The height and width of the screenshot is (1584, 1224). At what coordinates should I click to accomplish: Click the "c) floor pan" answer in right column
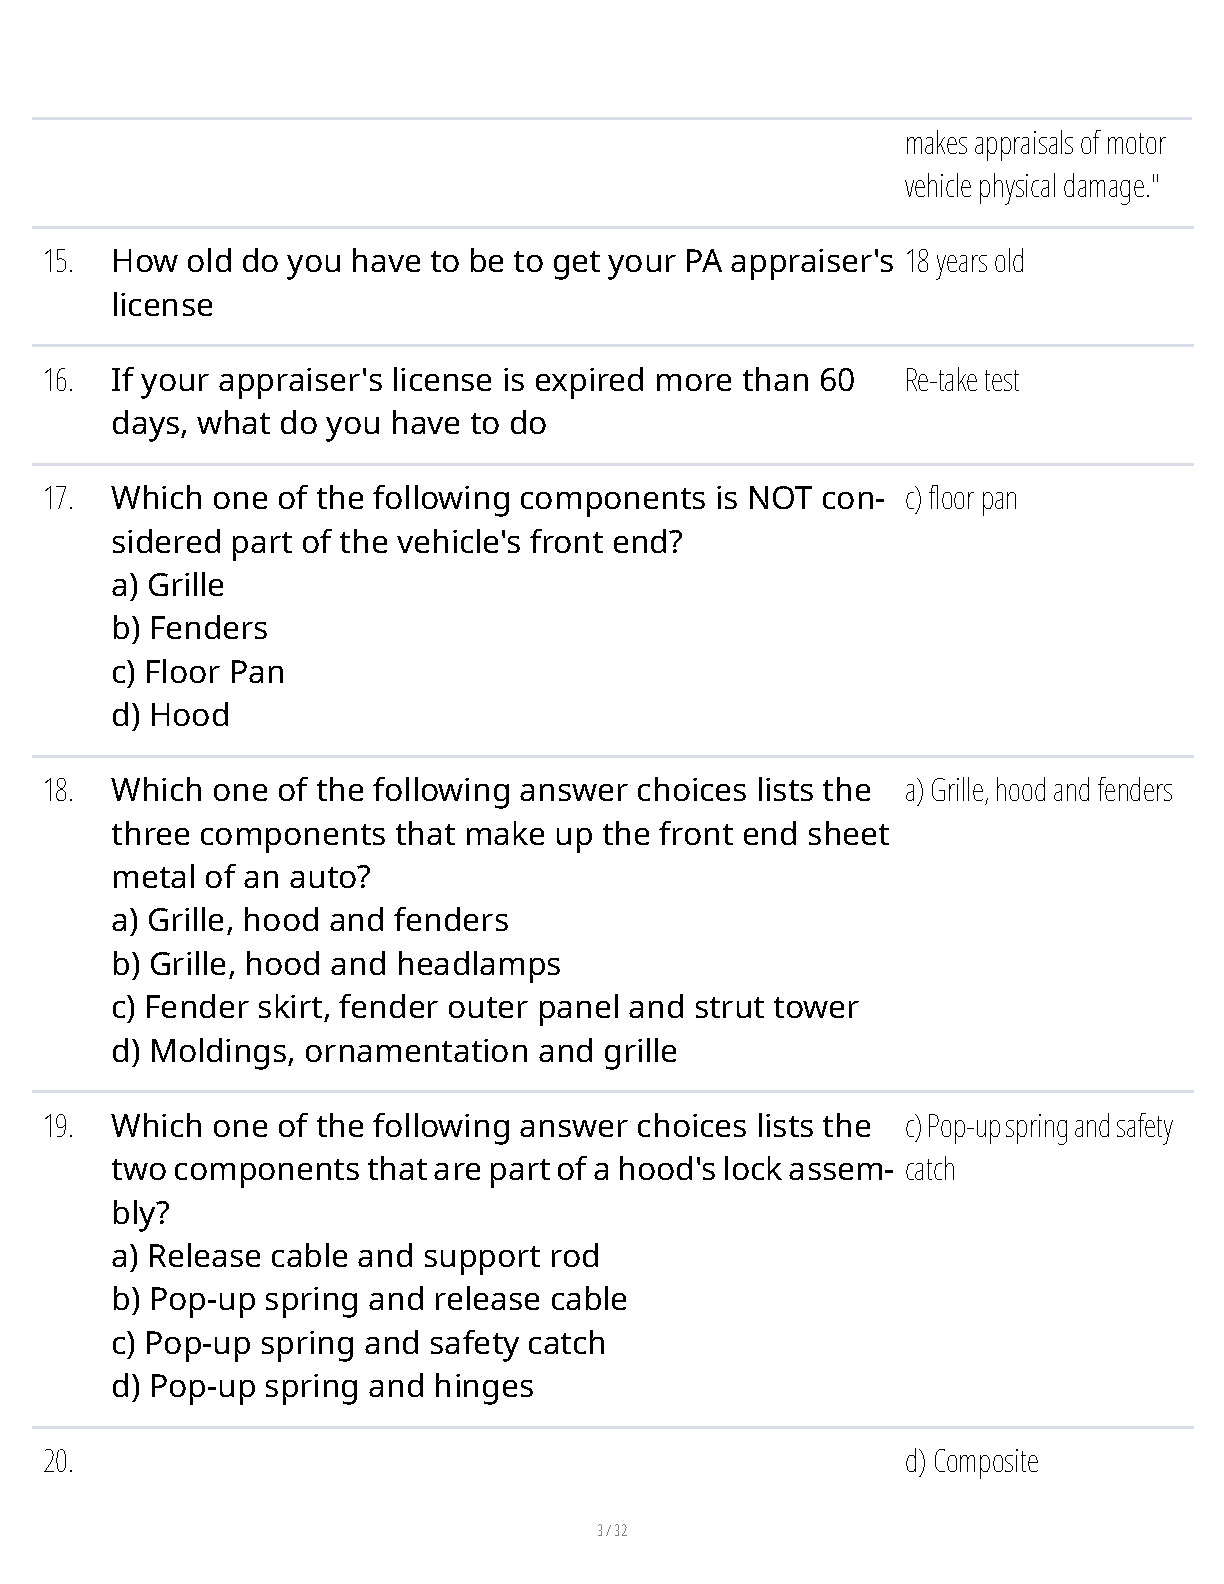tap(960, 499)
